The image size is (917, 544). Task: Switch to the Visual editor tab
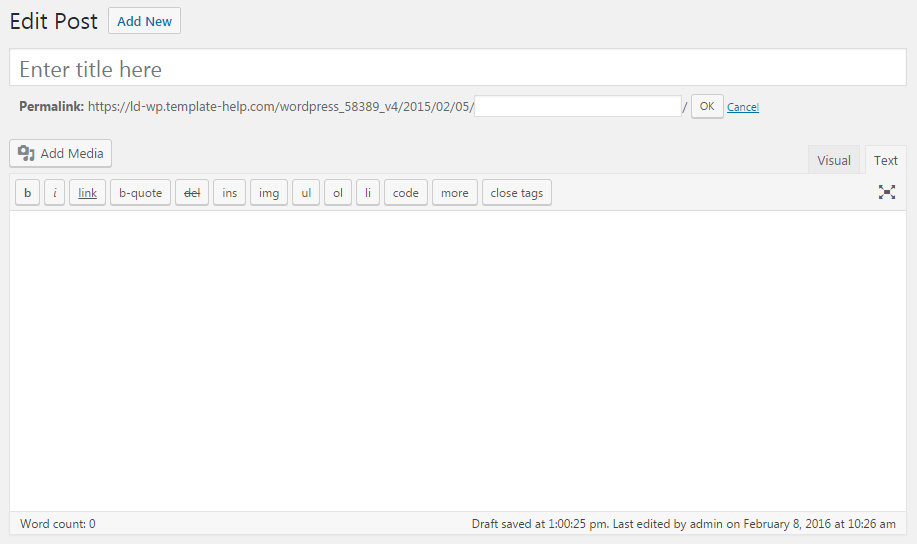coord(834,160)
